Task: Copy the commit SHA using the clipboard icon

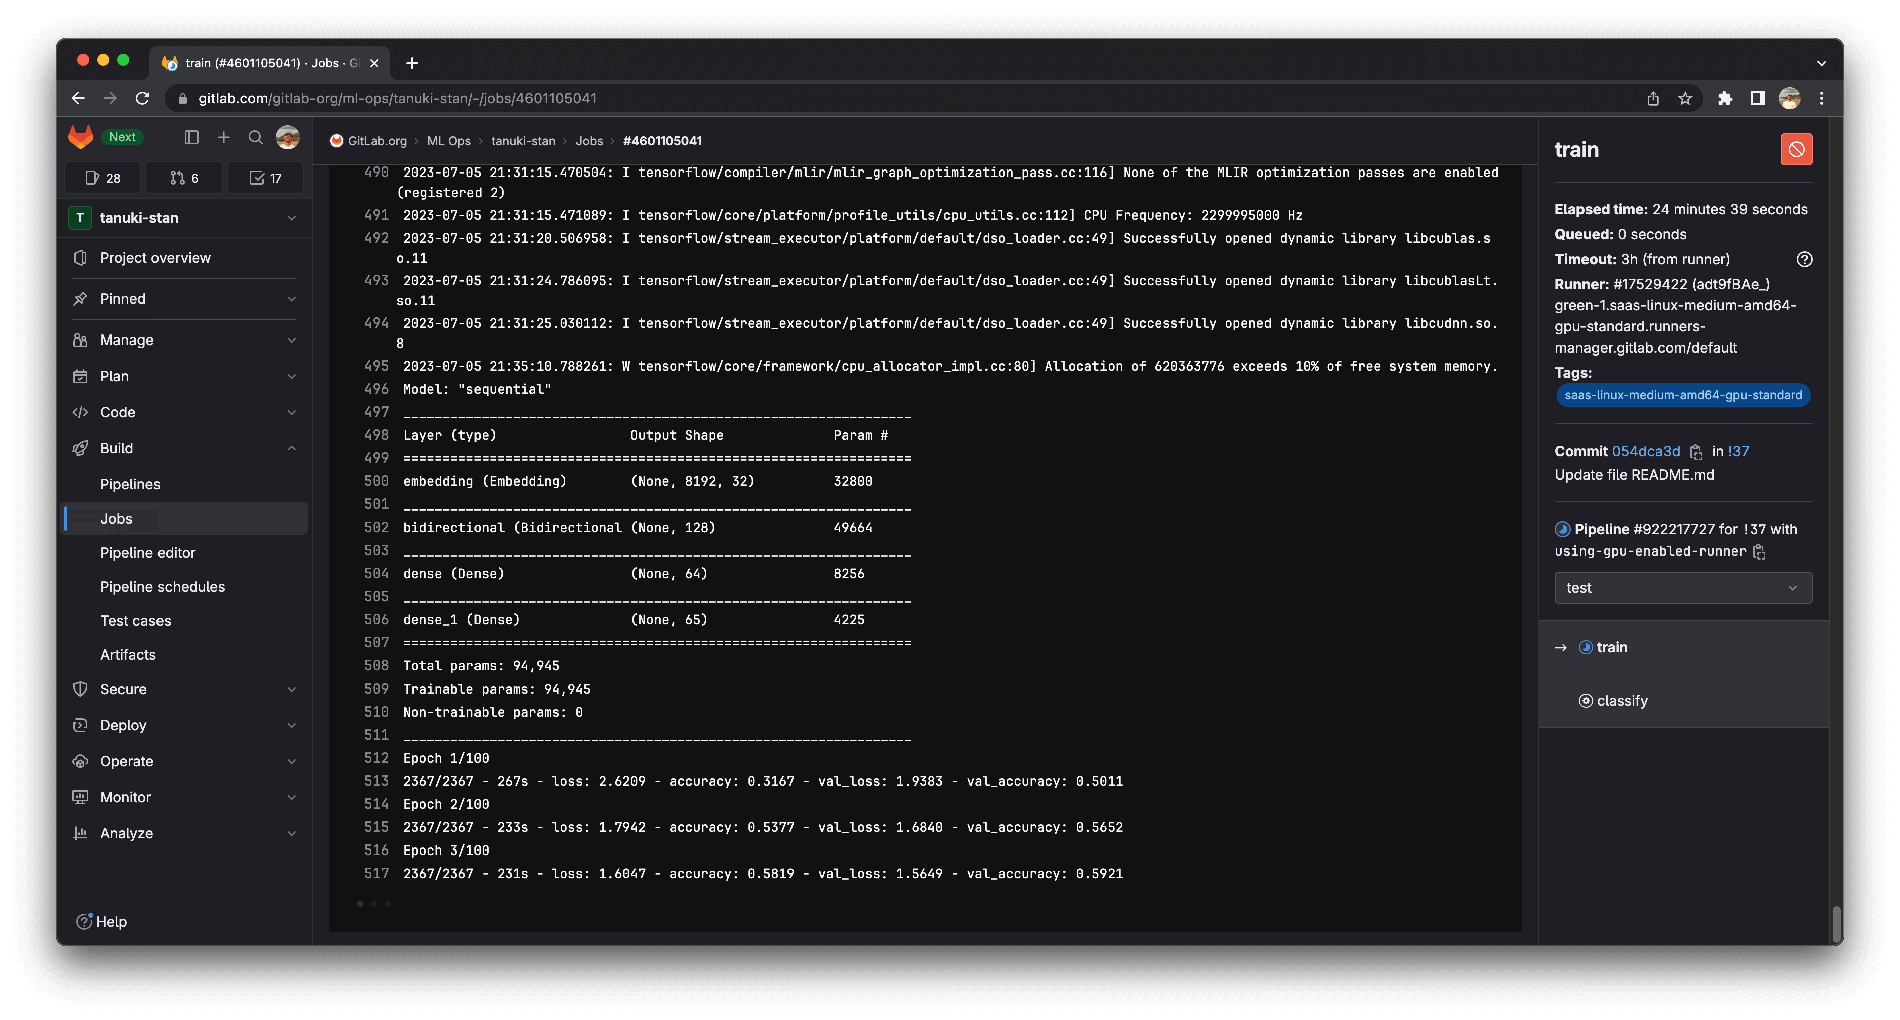Action: pyautogui.click(x=1696, y=452)
